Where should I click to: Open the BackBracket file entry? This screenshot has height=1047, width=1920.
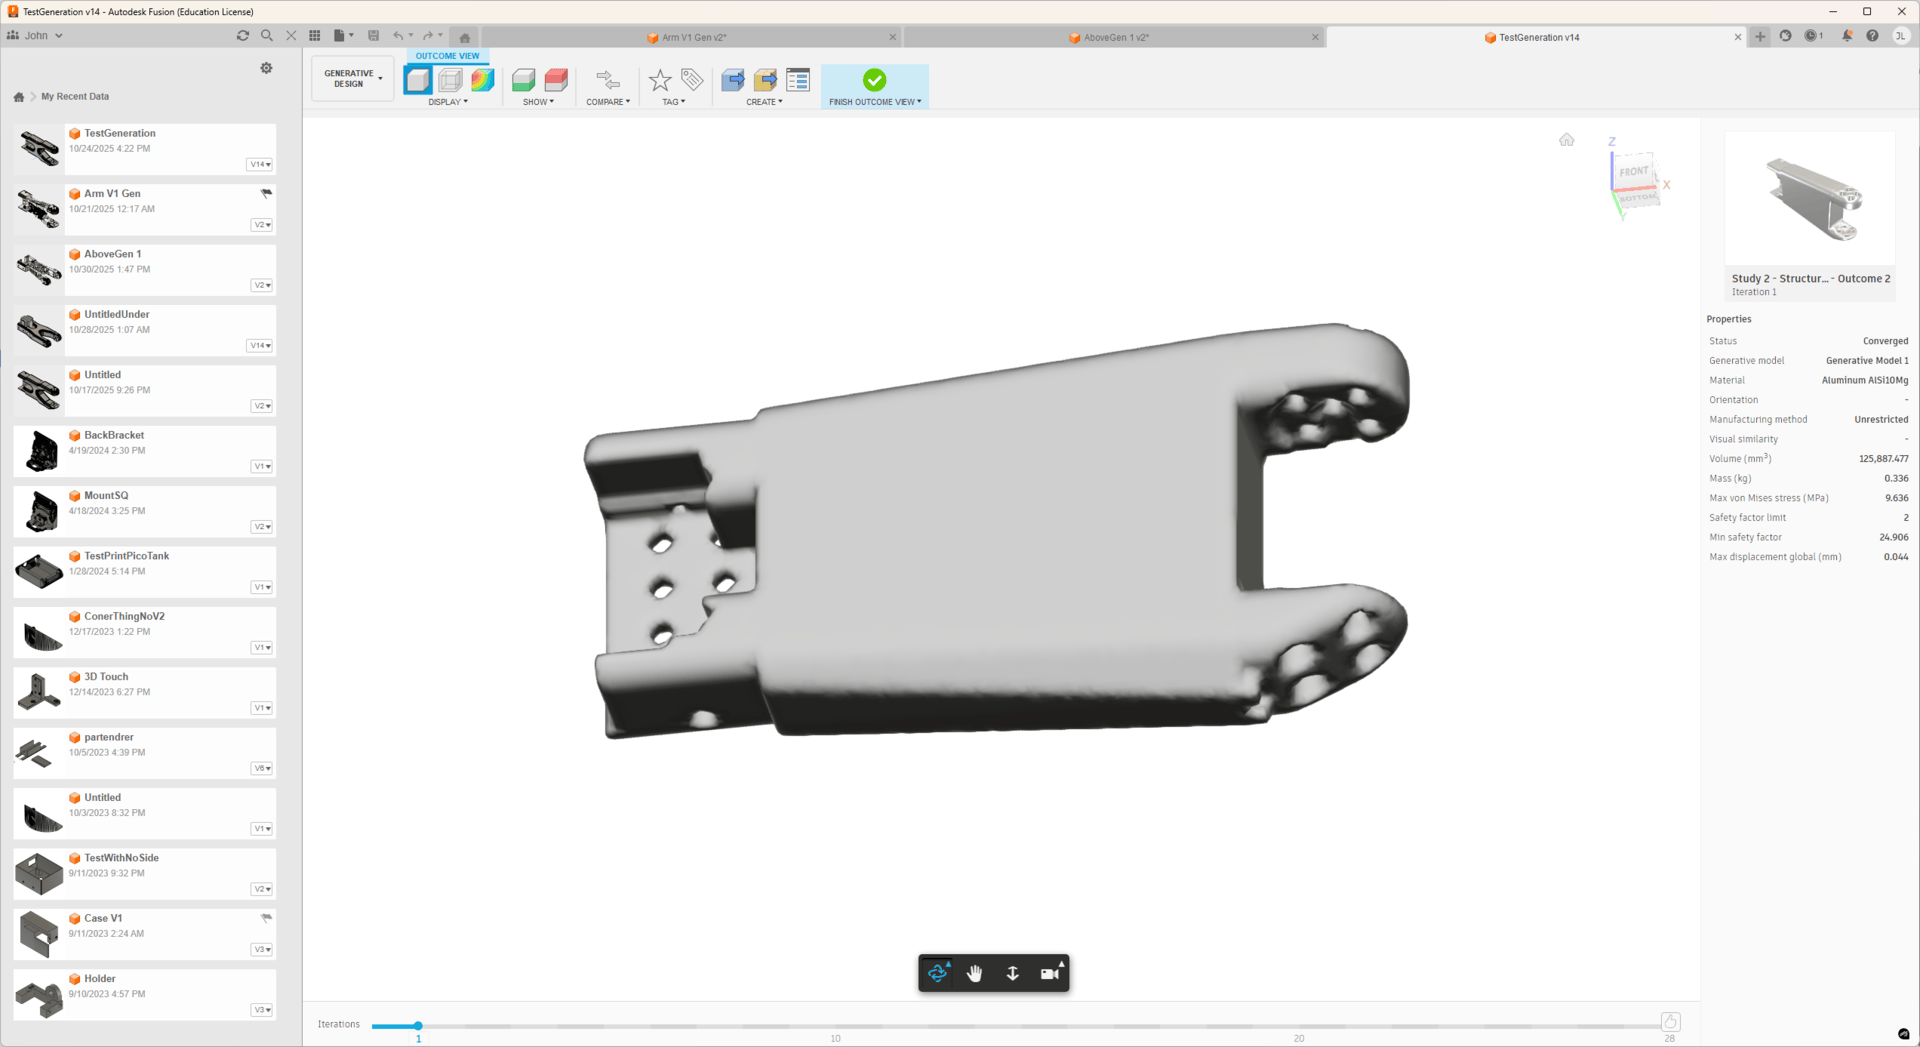point(145,451)
